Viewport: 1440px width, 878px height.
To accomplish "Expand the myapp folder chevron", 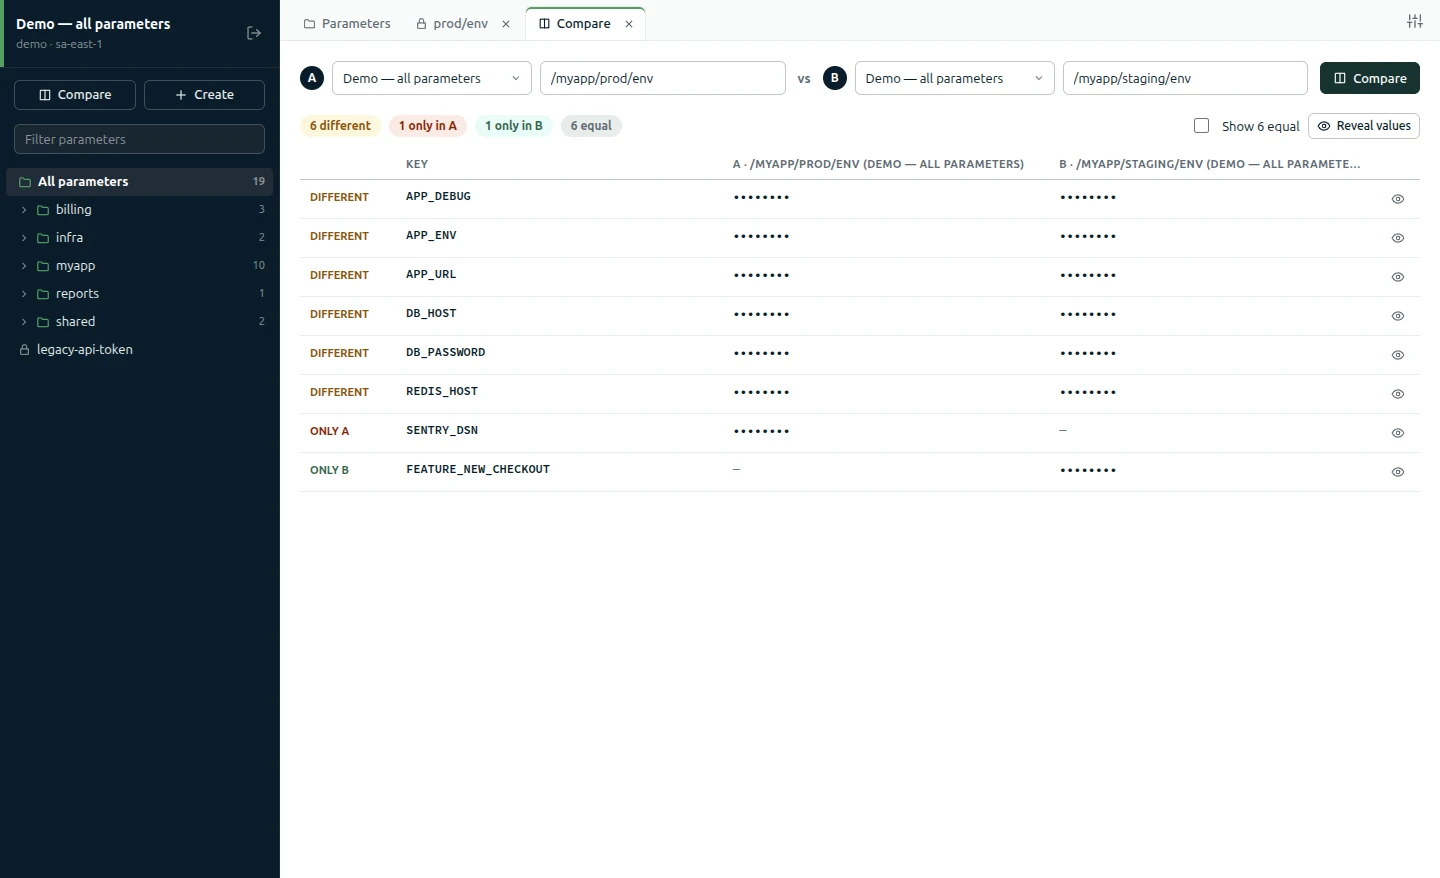I will pos(24,266).
